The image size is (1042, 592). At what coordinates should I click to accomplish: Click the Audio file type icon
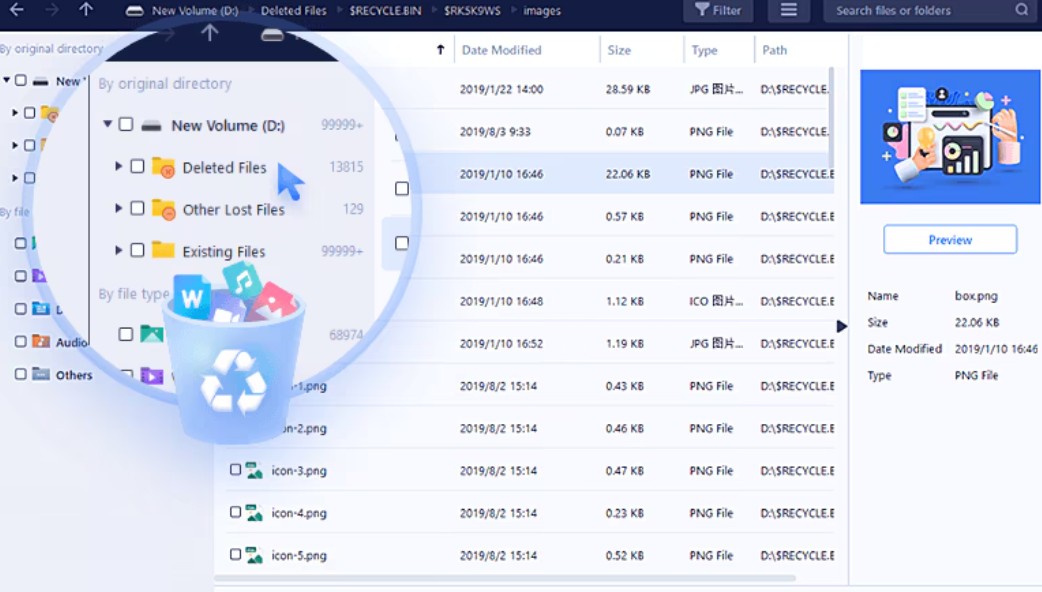coord(41,342)
